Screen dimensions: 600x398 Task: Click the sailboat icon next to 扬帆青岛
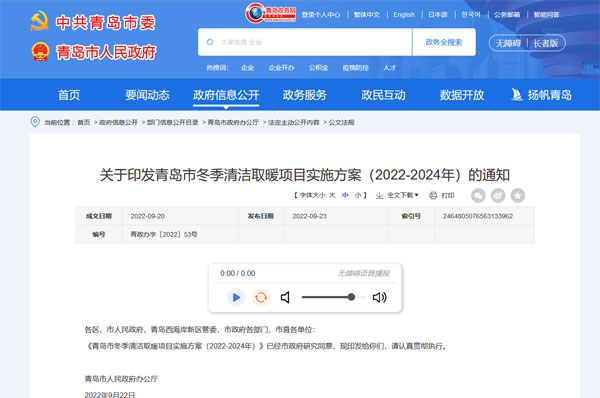click(517, 95)
